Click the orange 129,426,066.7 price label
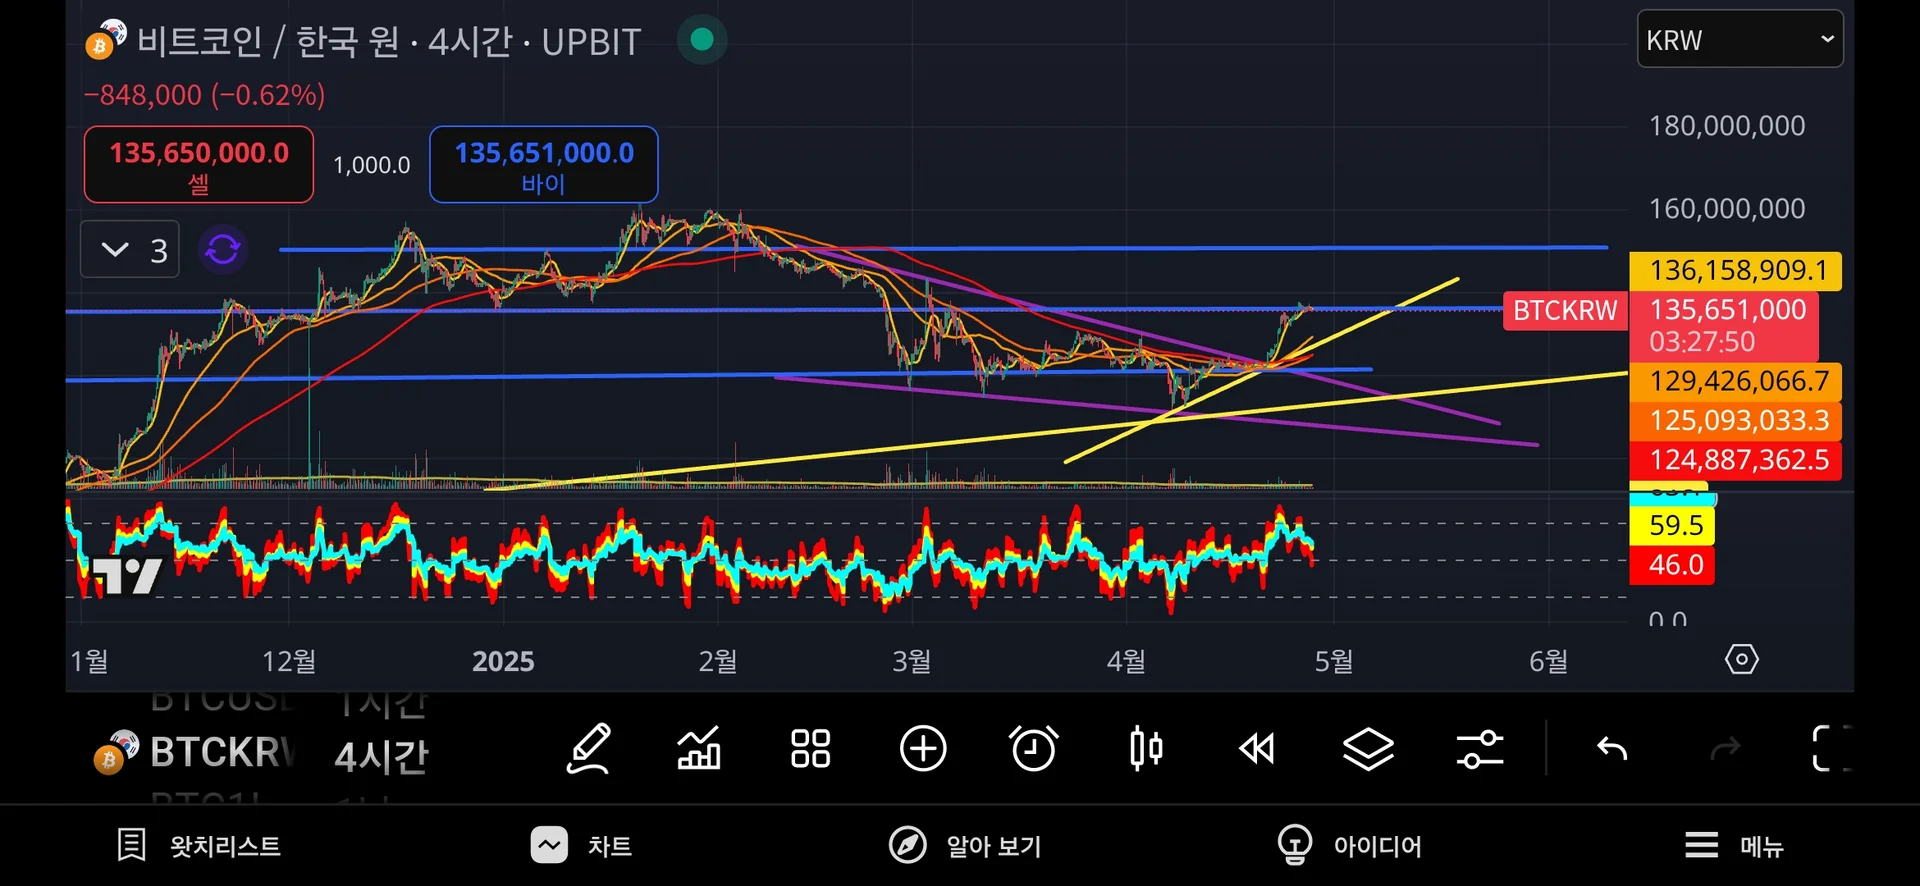The height and width of the screenshot is (886, 1920). pyautogui.click(x=1736, y=381)
